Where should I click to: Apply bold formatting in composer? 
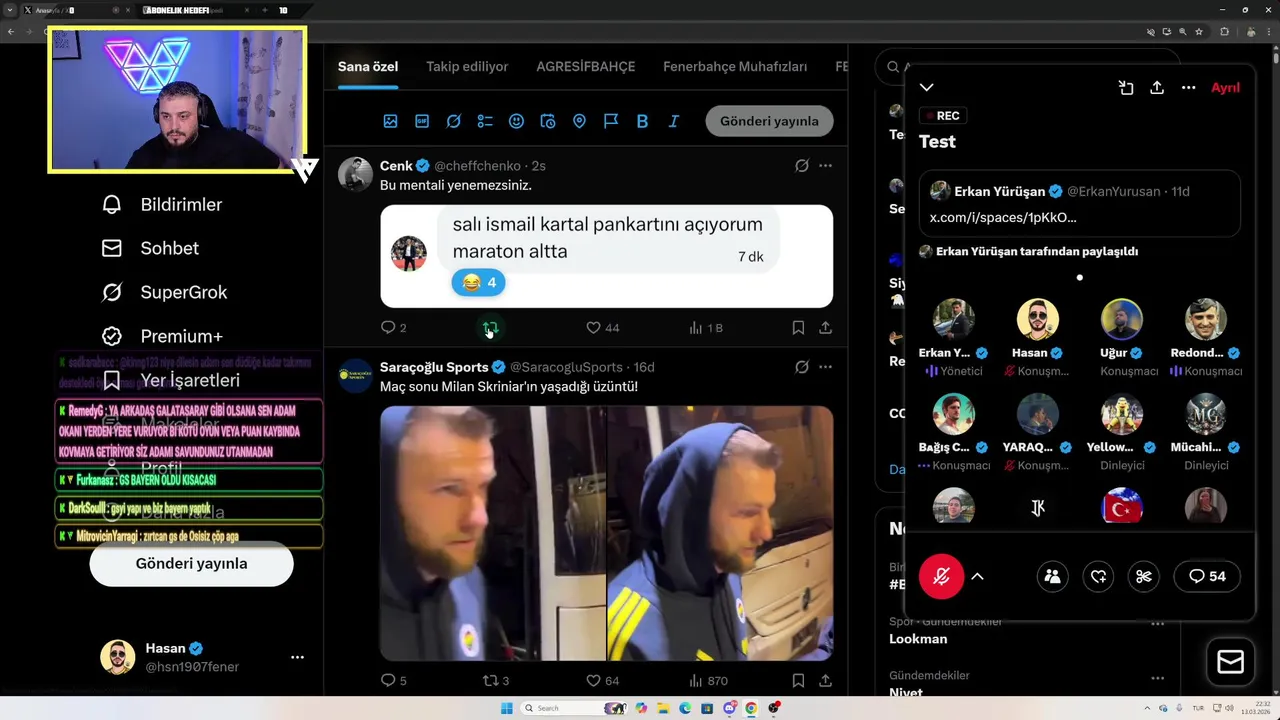click(642, 121)
